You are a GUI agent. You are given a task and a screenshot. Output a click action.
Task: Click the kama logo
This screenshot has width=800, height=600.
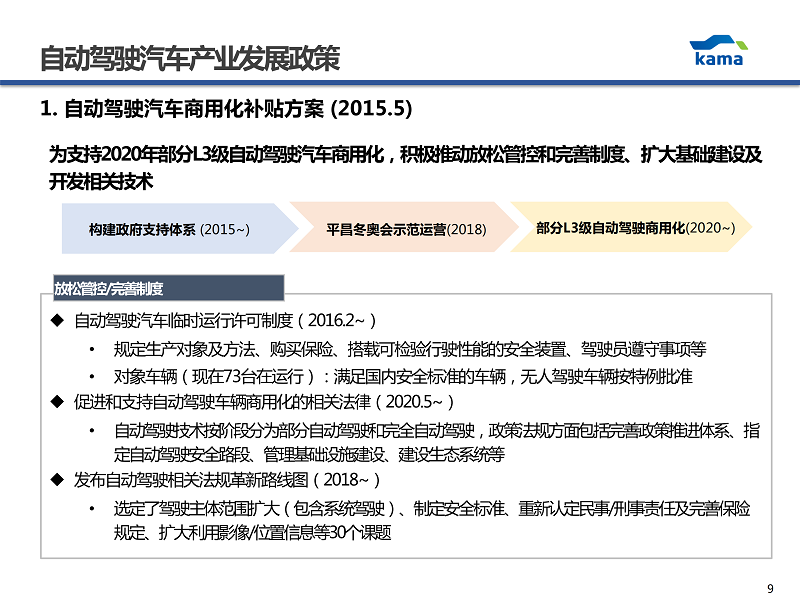pos(718,50)
